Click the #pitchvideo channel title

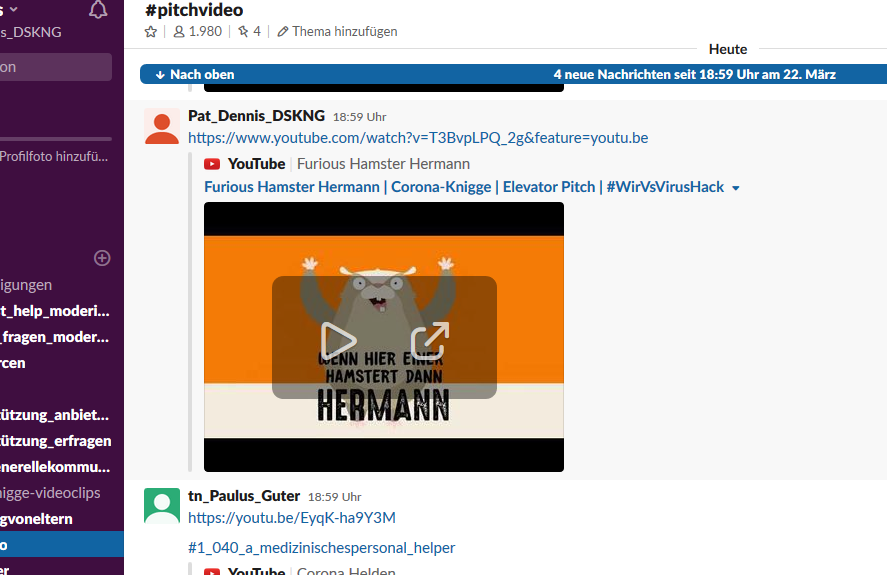pos(194,10)
